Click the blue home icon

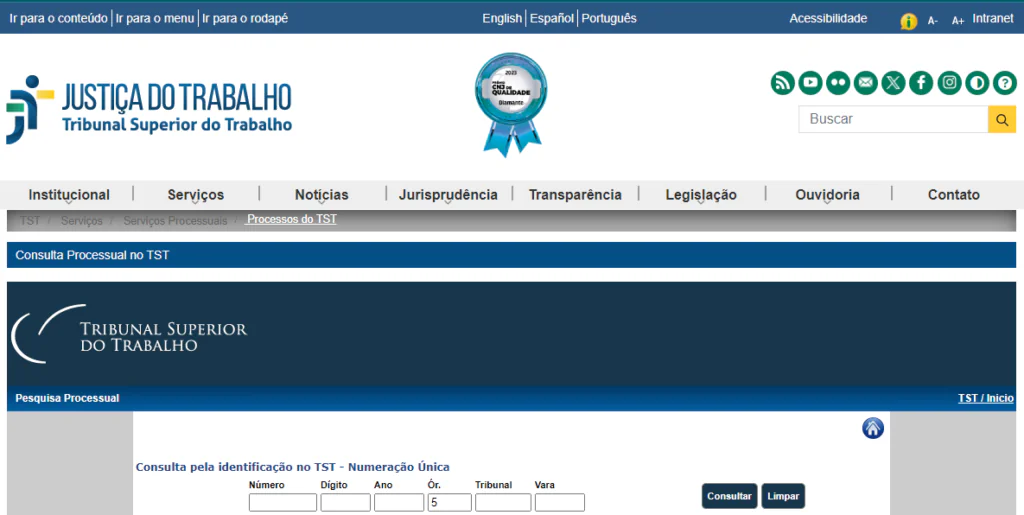point(873,428)
